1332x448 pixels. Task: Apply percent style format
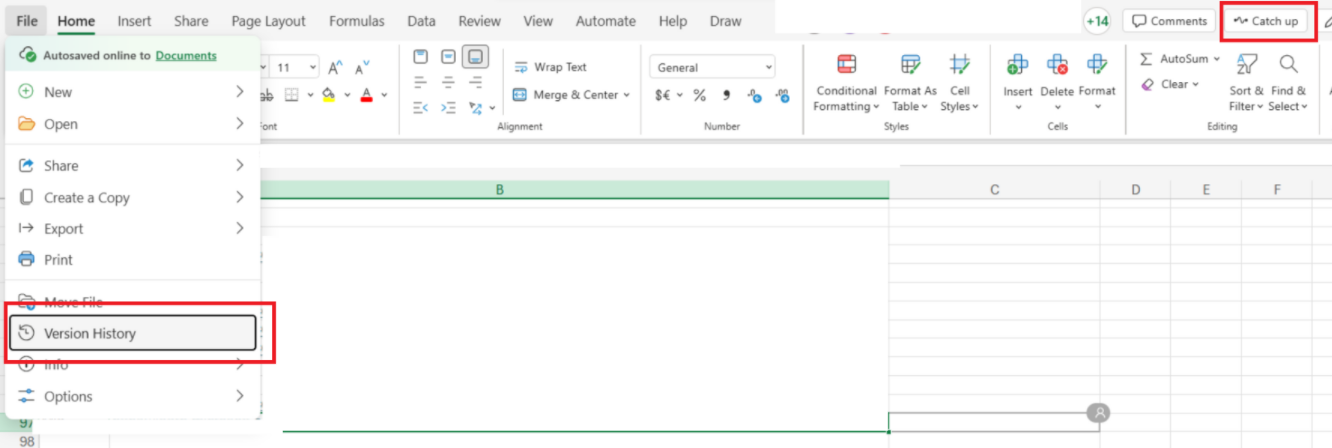coord(700,96)
